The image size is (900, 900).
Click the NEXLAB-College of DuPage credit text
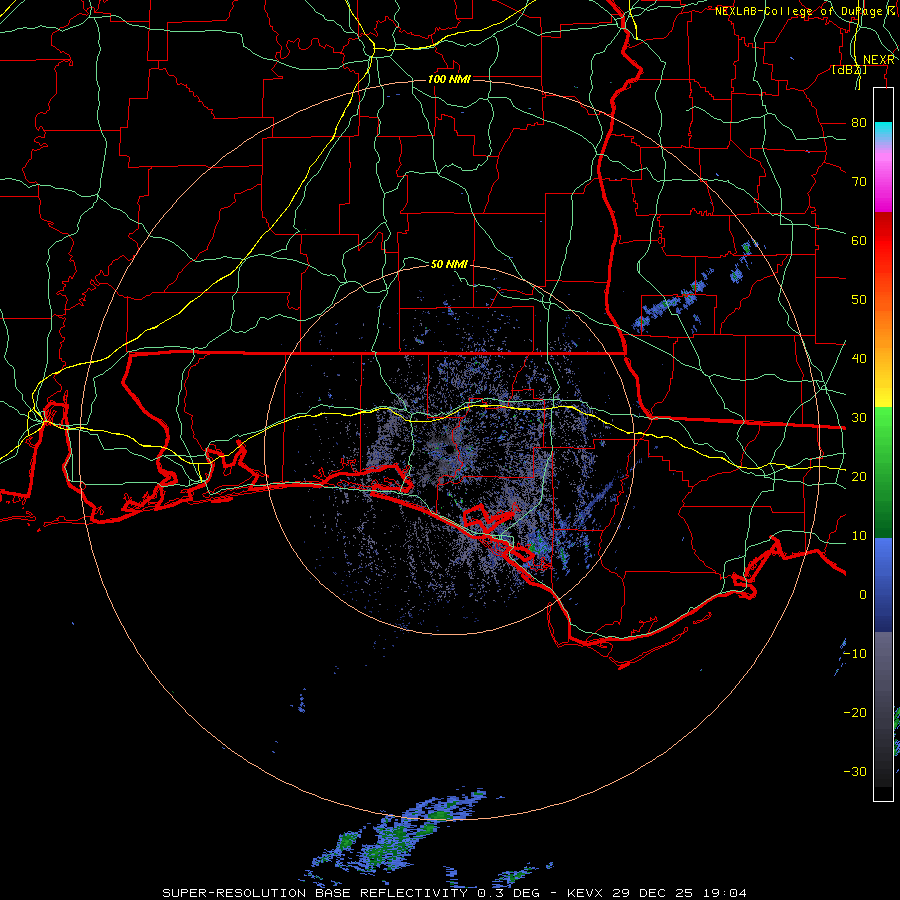[x=806, y=11]
